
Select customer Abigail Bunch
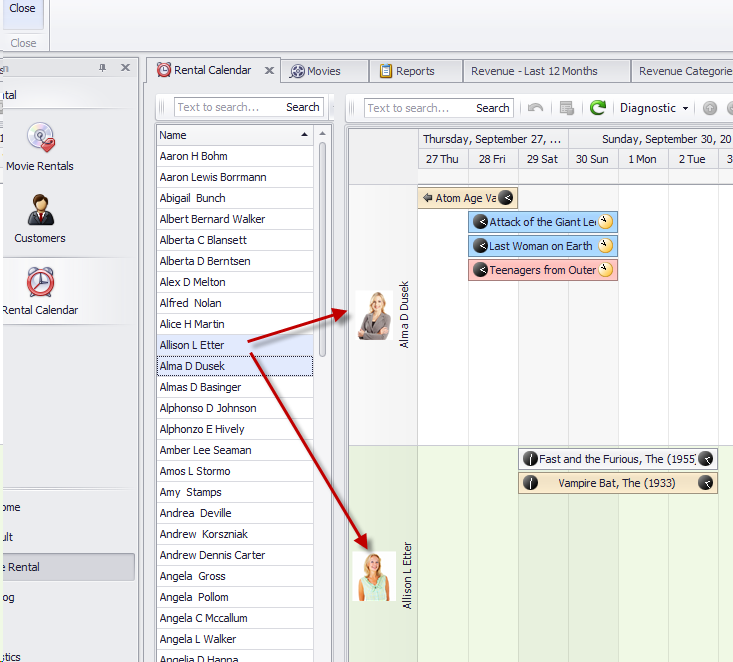click(235, 198)
